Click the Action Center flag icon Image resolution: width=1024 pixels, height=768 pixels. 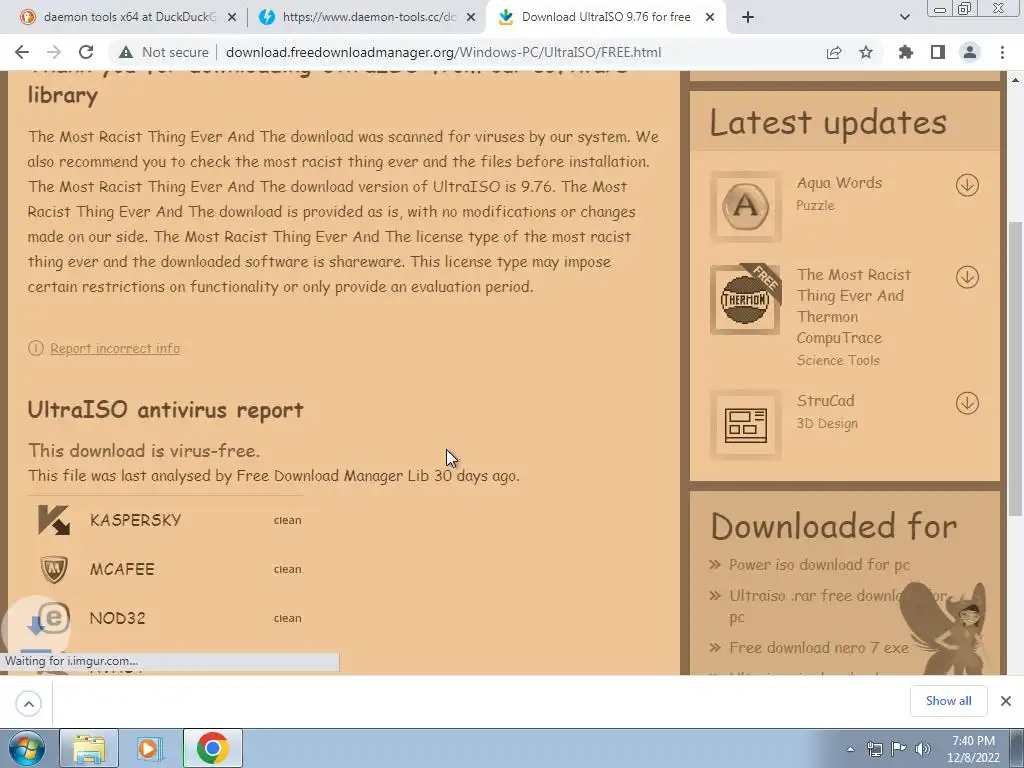[899, 749]
